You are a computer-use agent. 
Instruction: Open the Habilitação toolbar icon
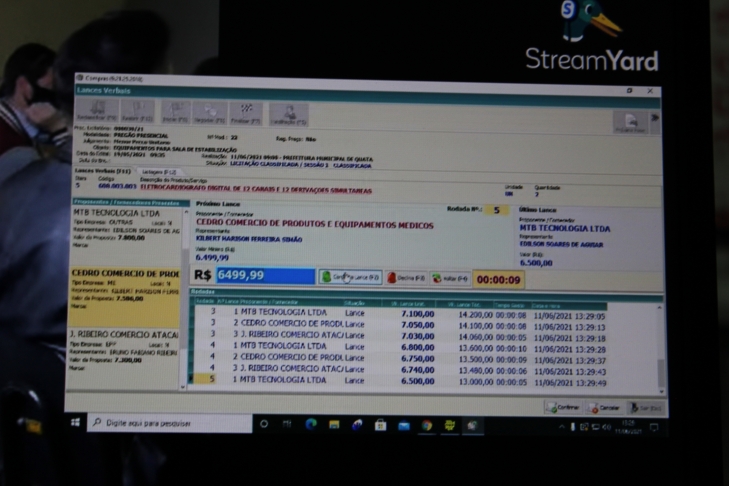tap(288, 114)
